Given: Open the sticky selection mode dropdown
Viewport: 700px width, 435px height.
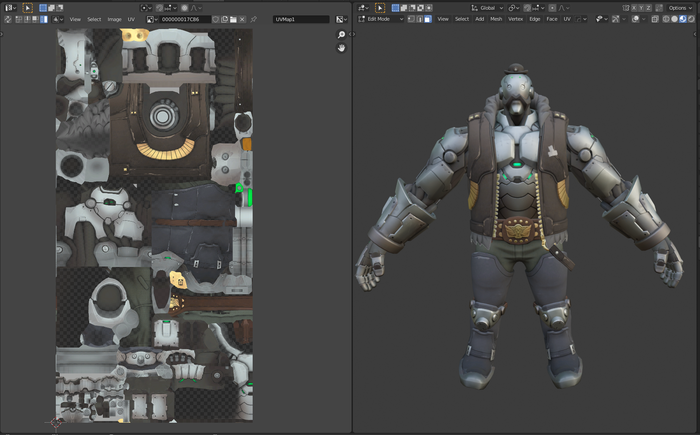Looking at the screenshot, I should coord(58,19).
